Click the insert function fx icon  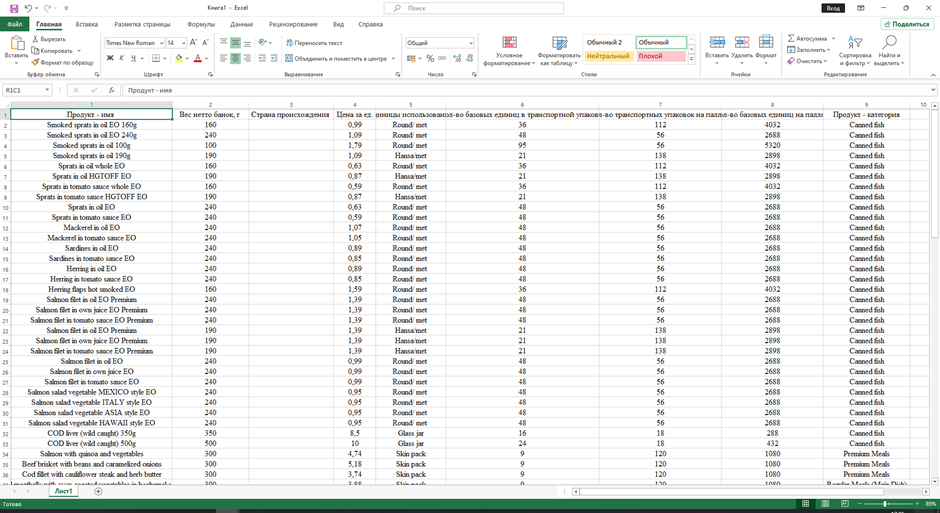pyautogui.click(x=111, y=90)
